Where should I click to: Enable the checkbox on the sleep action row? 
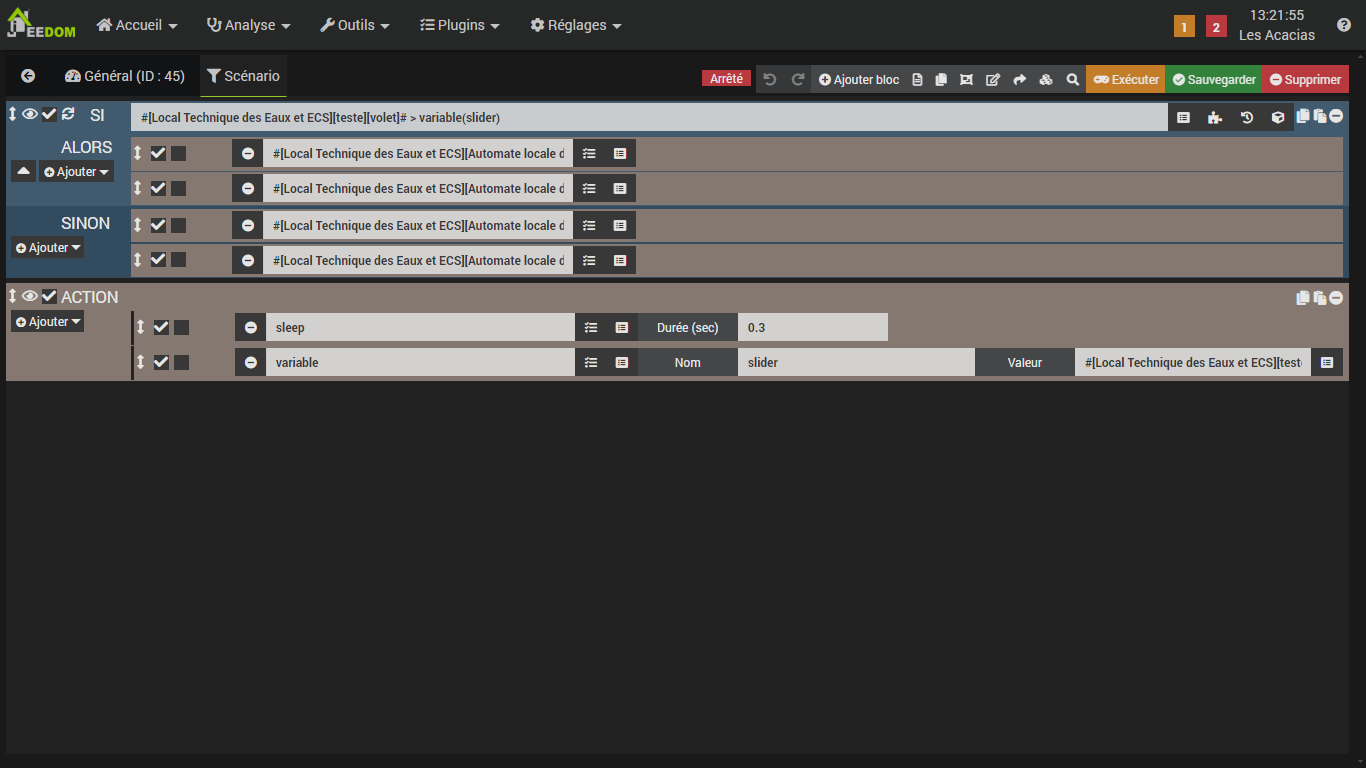tap(160, 327)
